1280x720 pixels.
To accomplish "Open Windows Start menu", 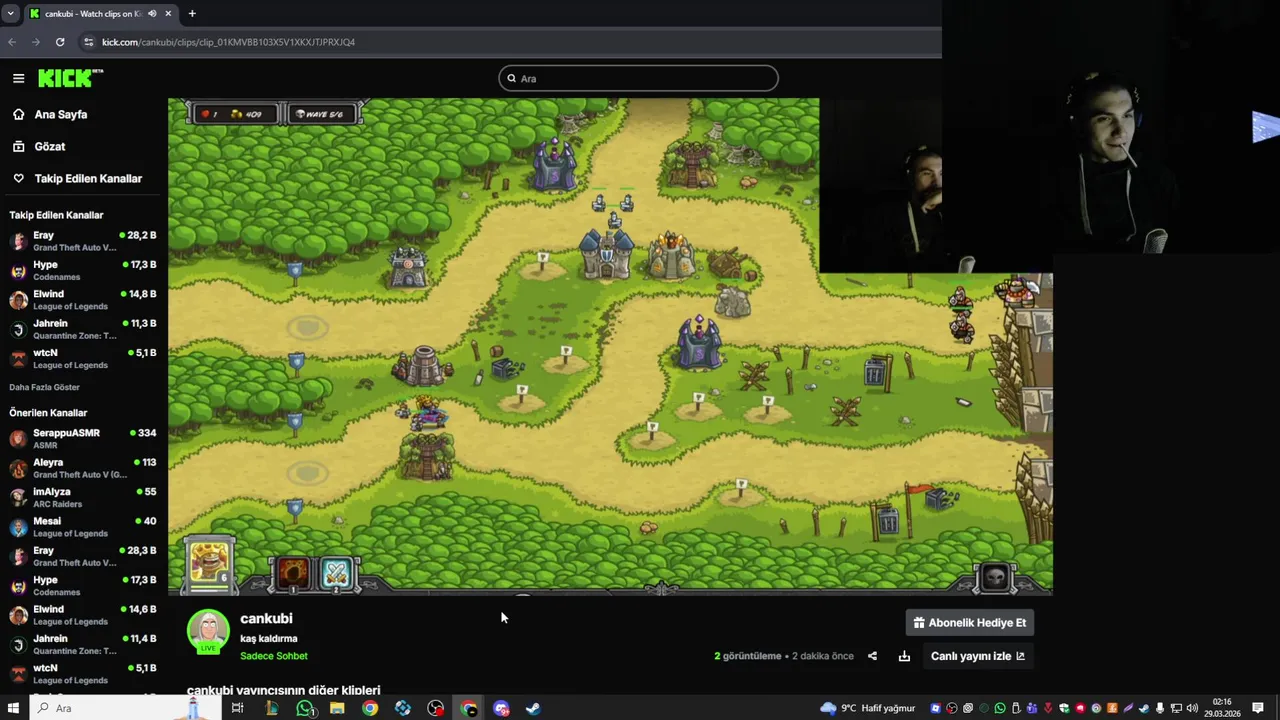I will point(13,708).
